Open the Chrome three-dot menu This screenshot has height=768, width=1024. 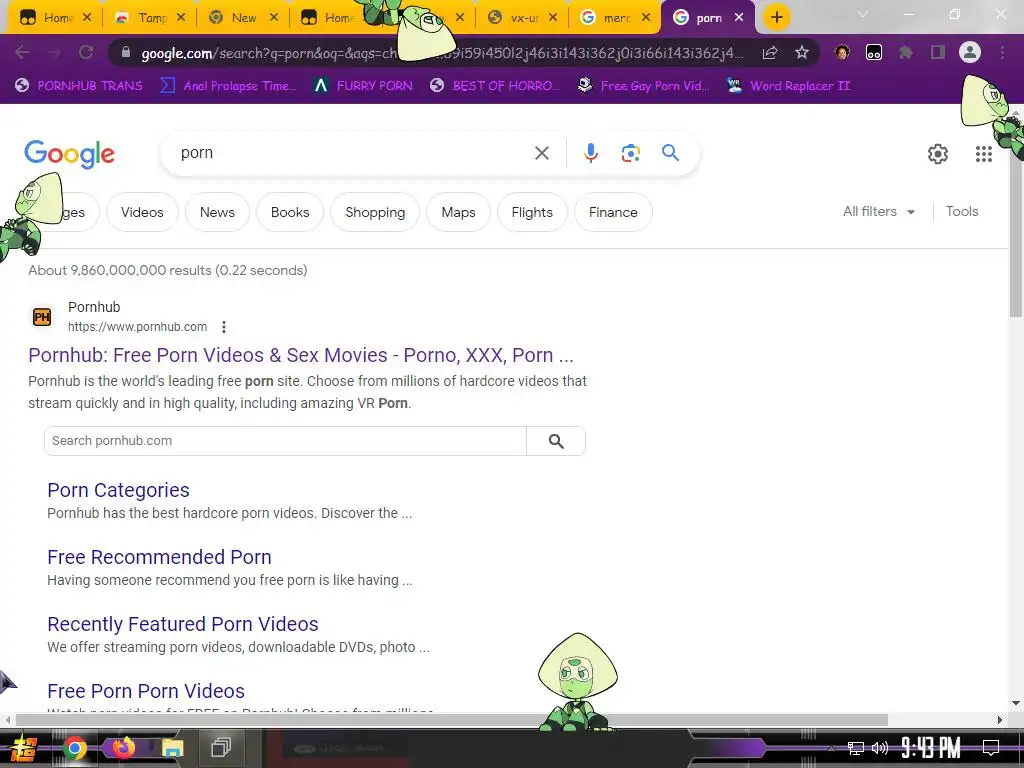point(1002,52)
